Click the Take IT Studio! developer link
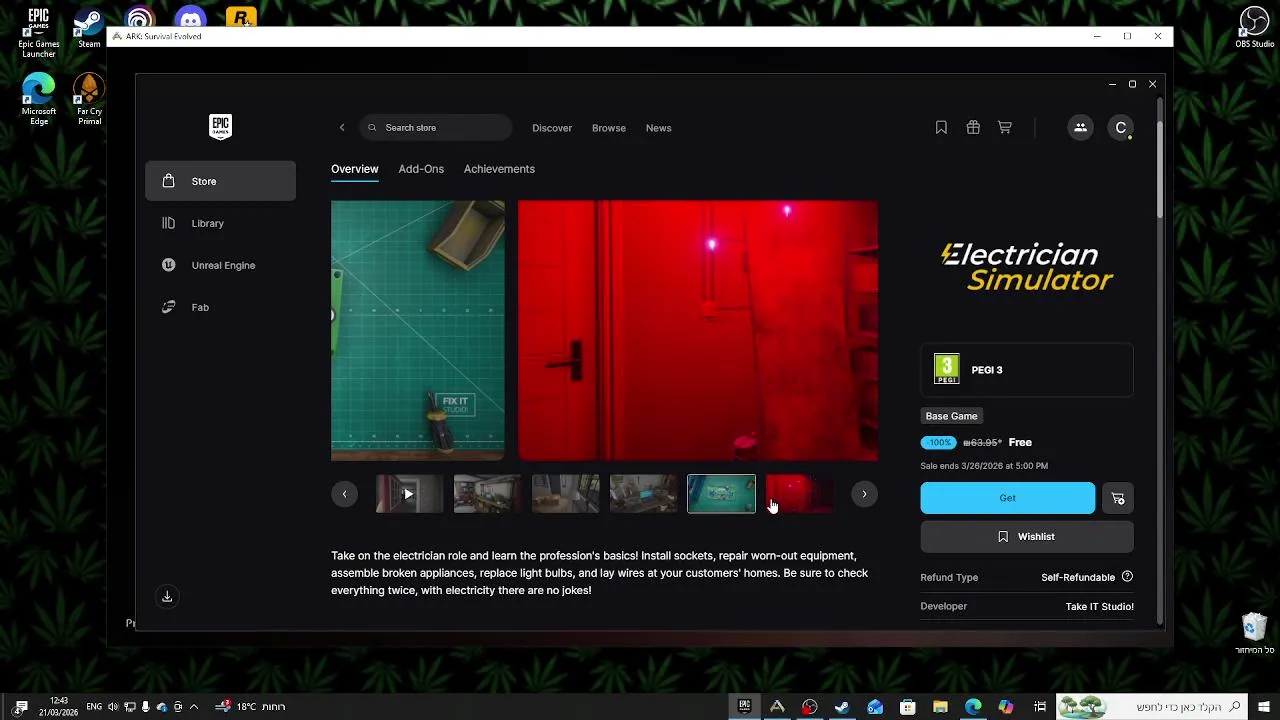 pos(1099,606)
